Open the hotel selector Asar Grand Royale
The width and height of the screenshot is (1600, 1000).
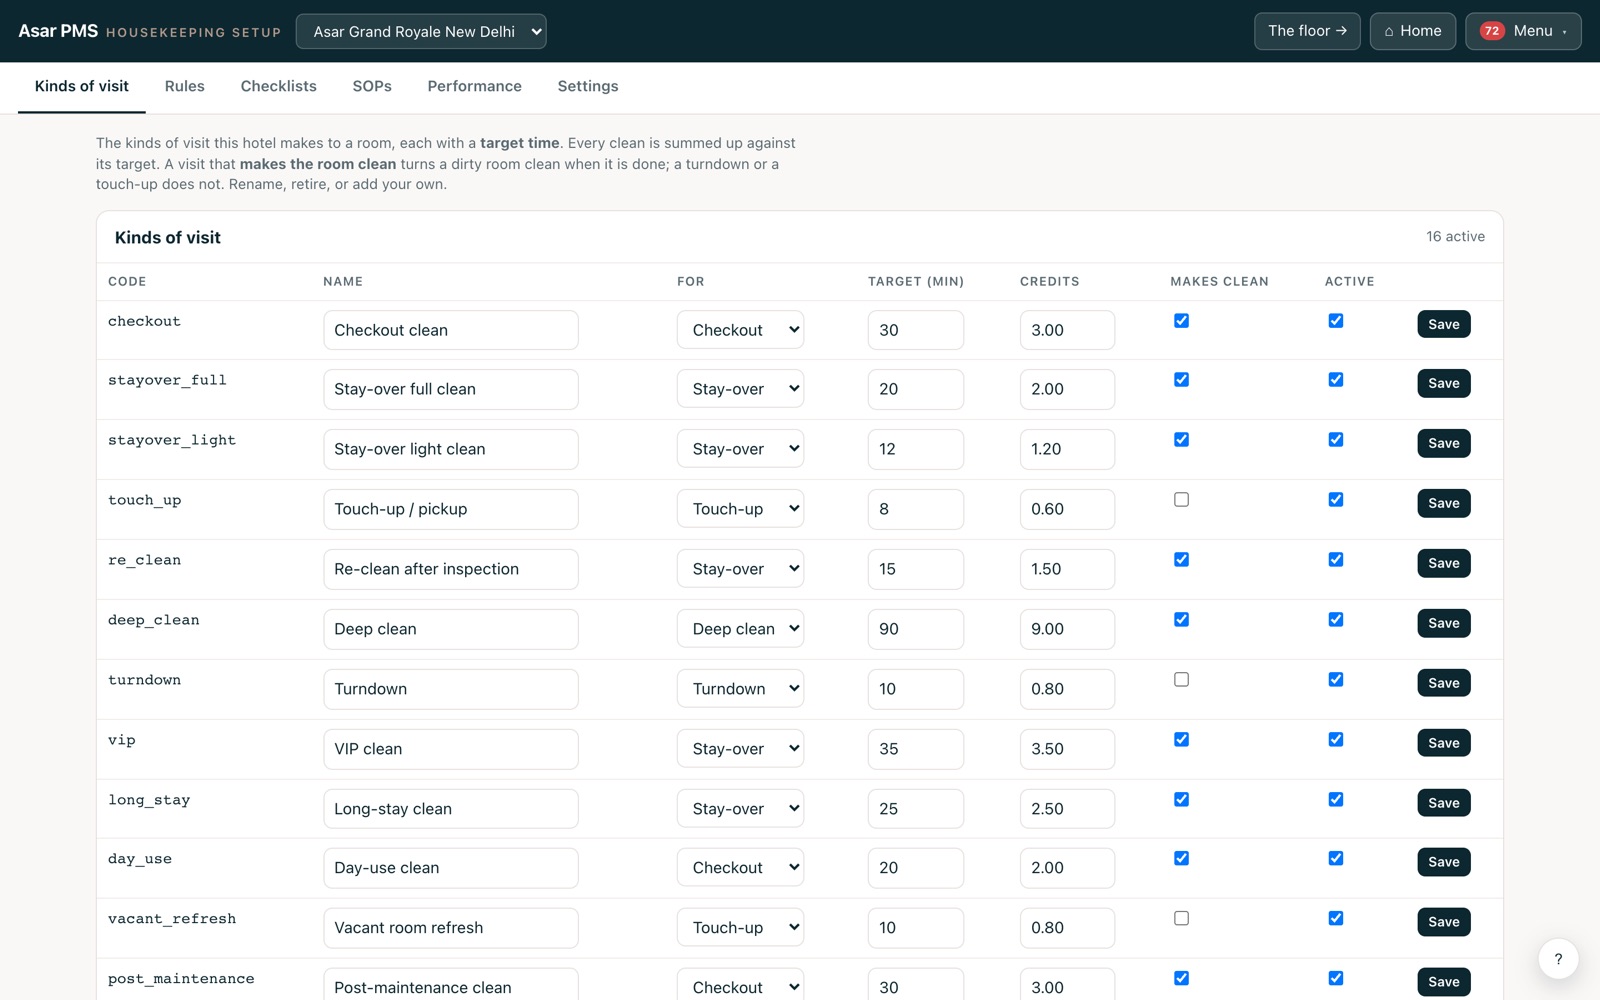421,31
